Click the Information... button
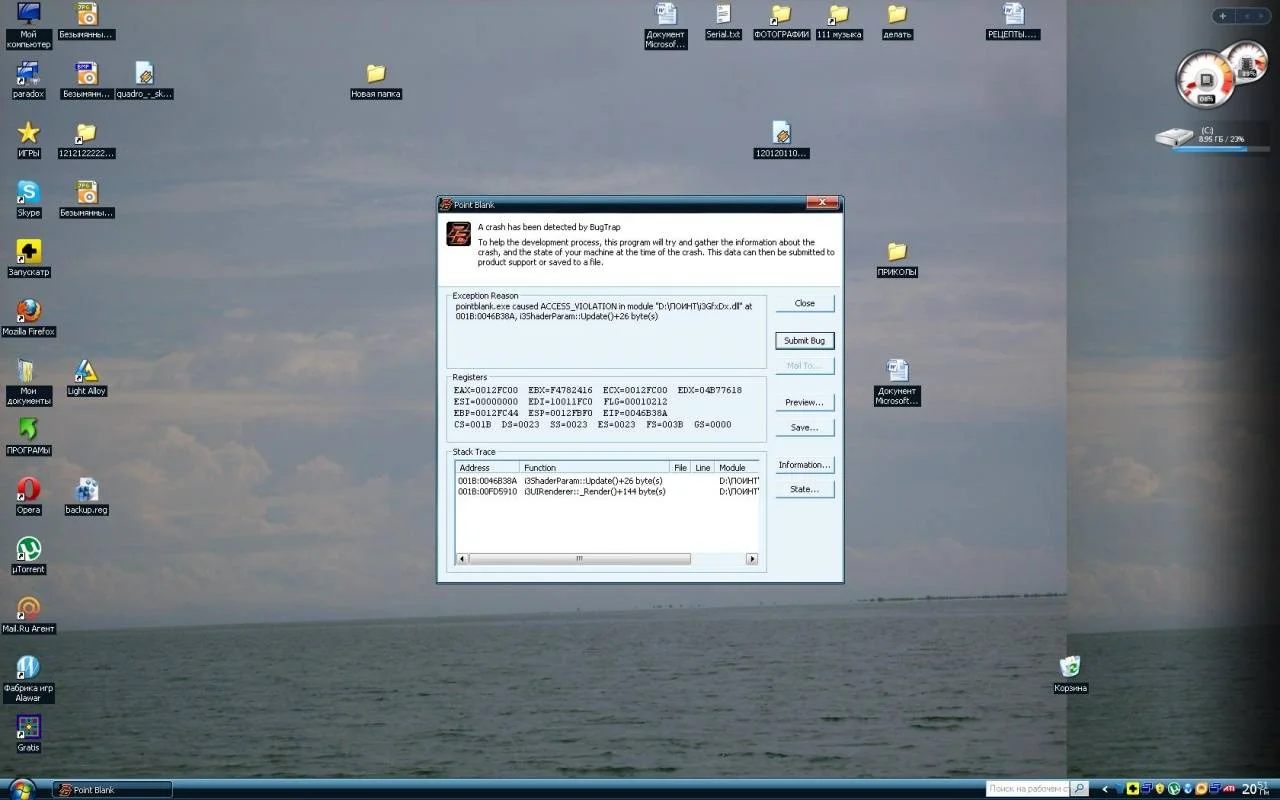 click(804, 465)
